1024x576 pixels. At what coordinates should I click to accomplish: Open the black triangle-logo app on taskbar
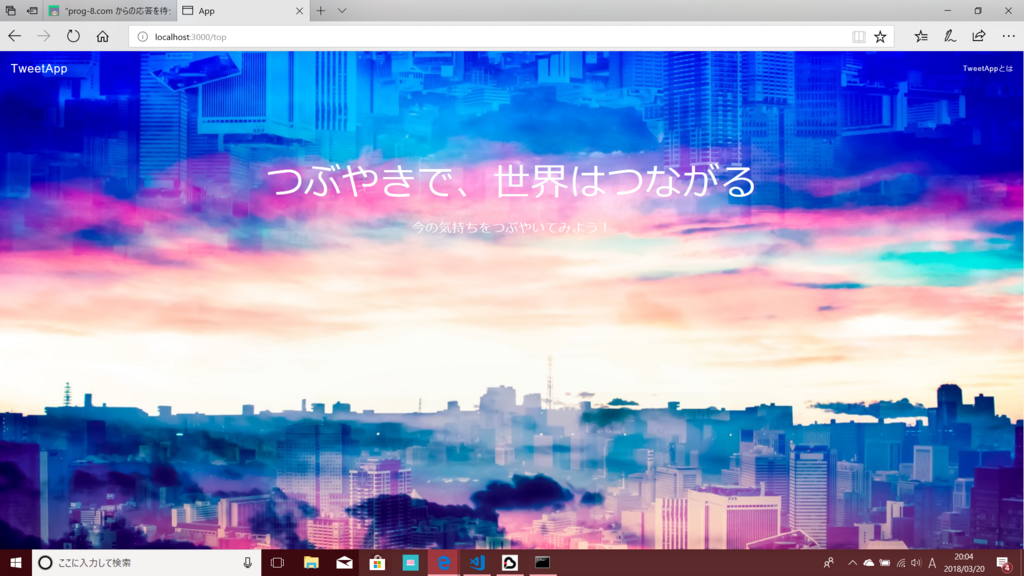[509, 562]
